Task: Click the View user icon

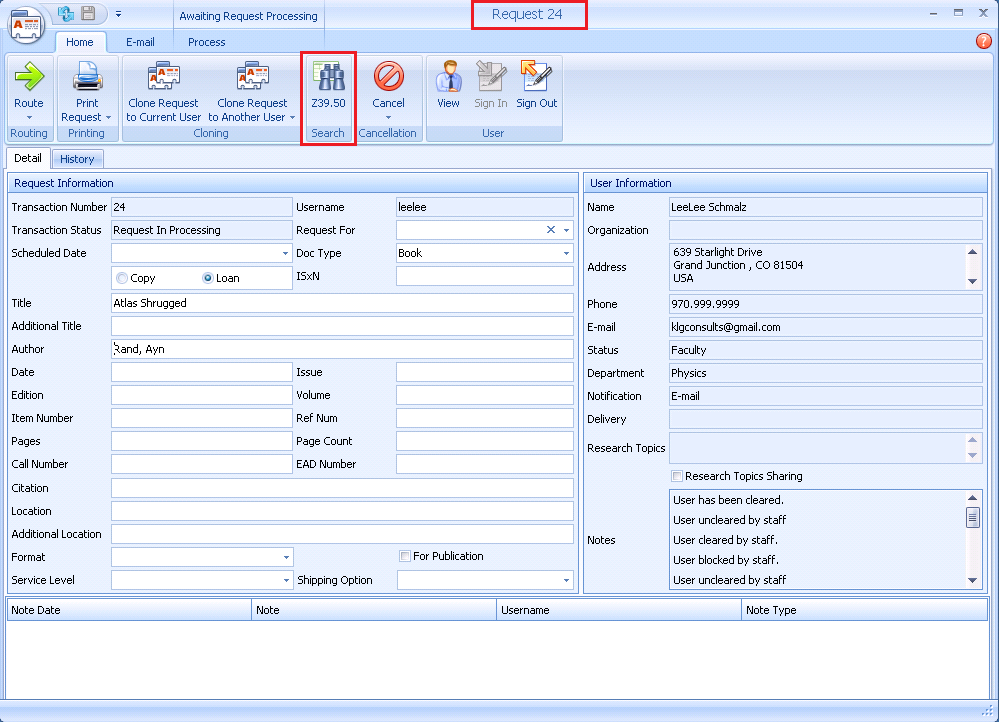Action: (x=448, y=77)
